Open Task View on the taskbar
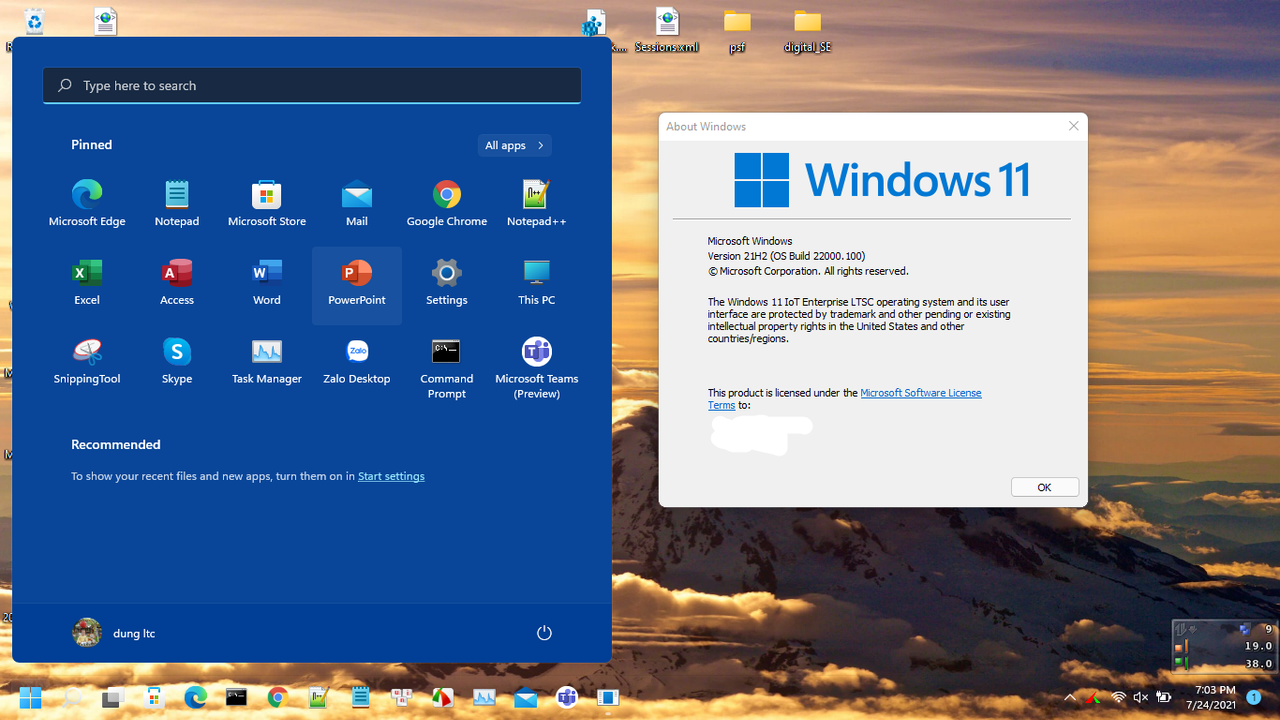 (113, 697)
